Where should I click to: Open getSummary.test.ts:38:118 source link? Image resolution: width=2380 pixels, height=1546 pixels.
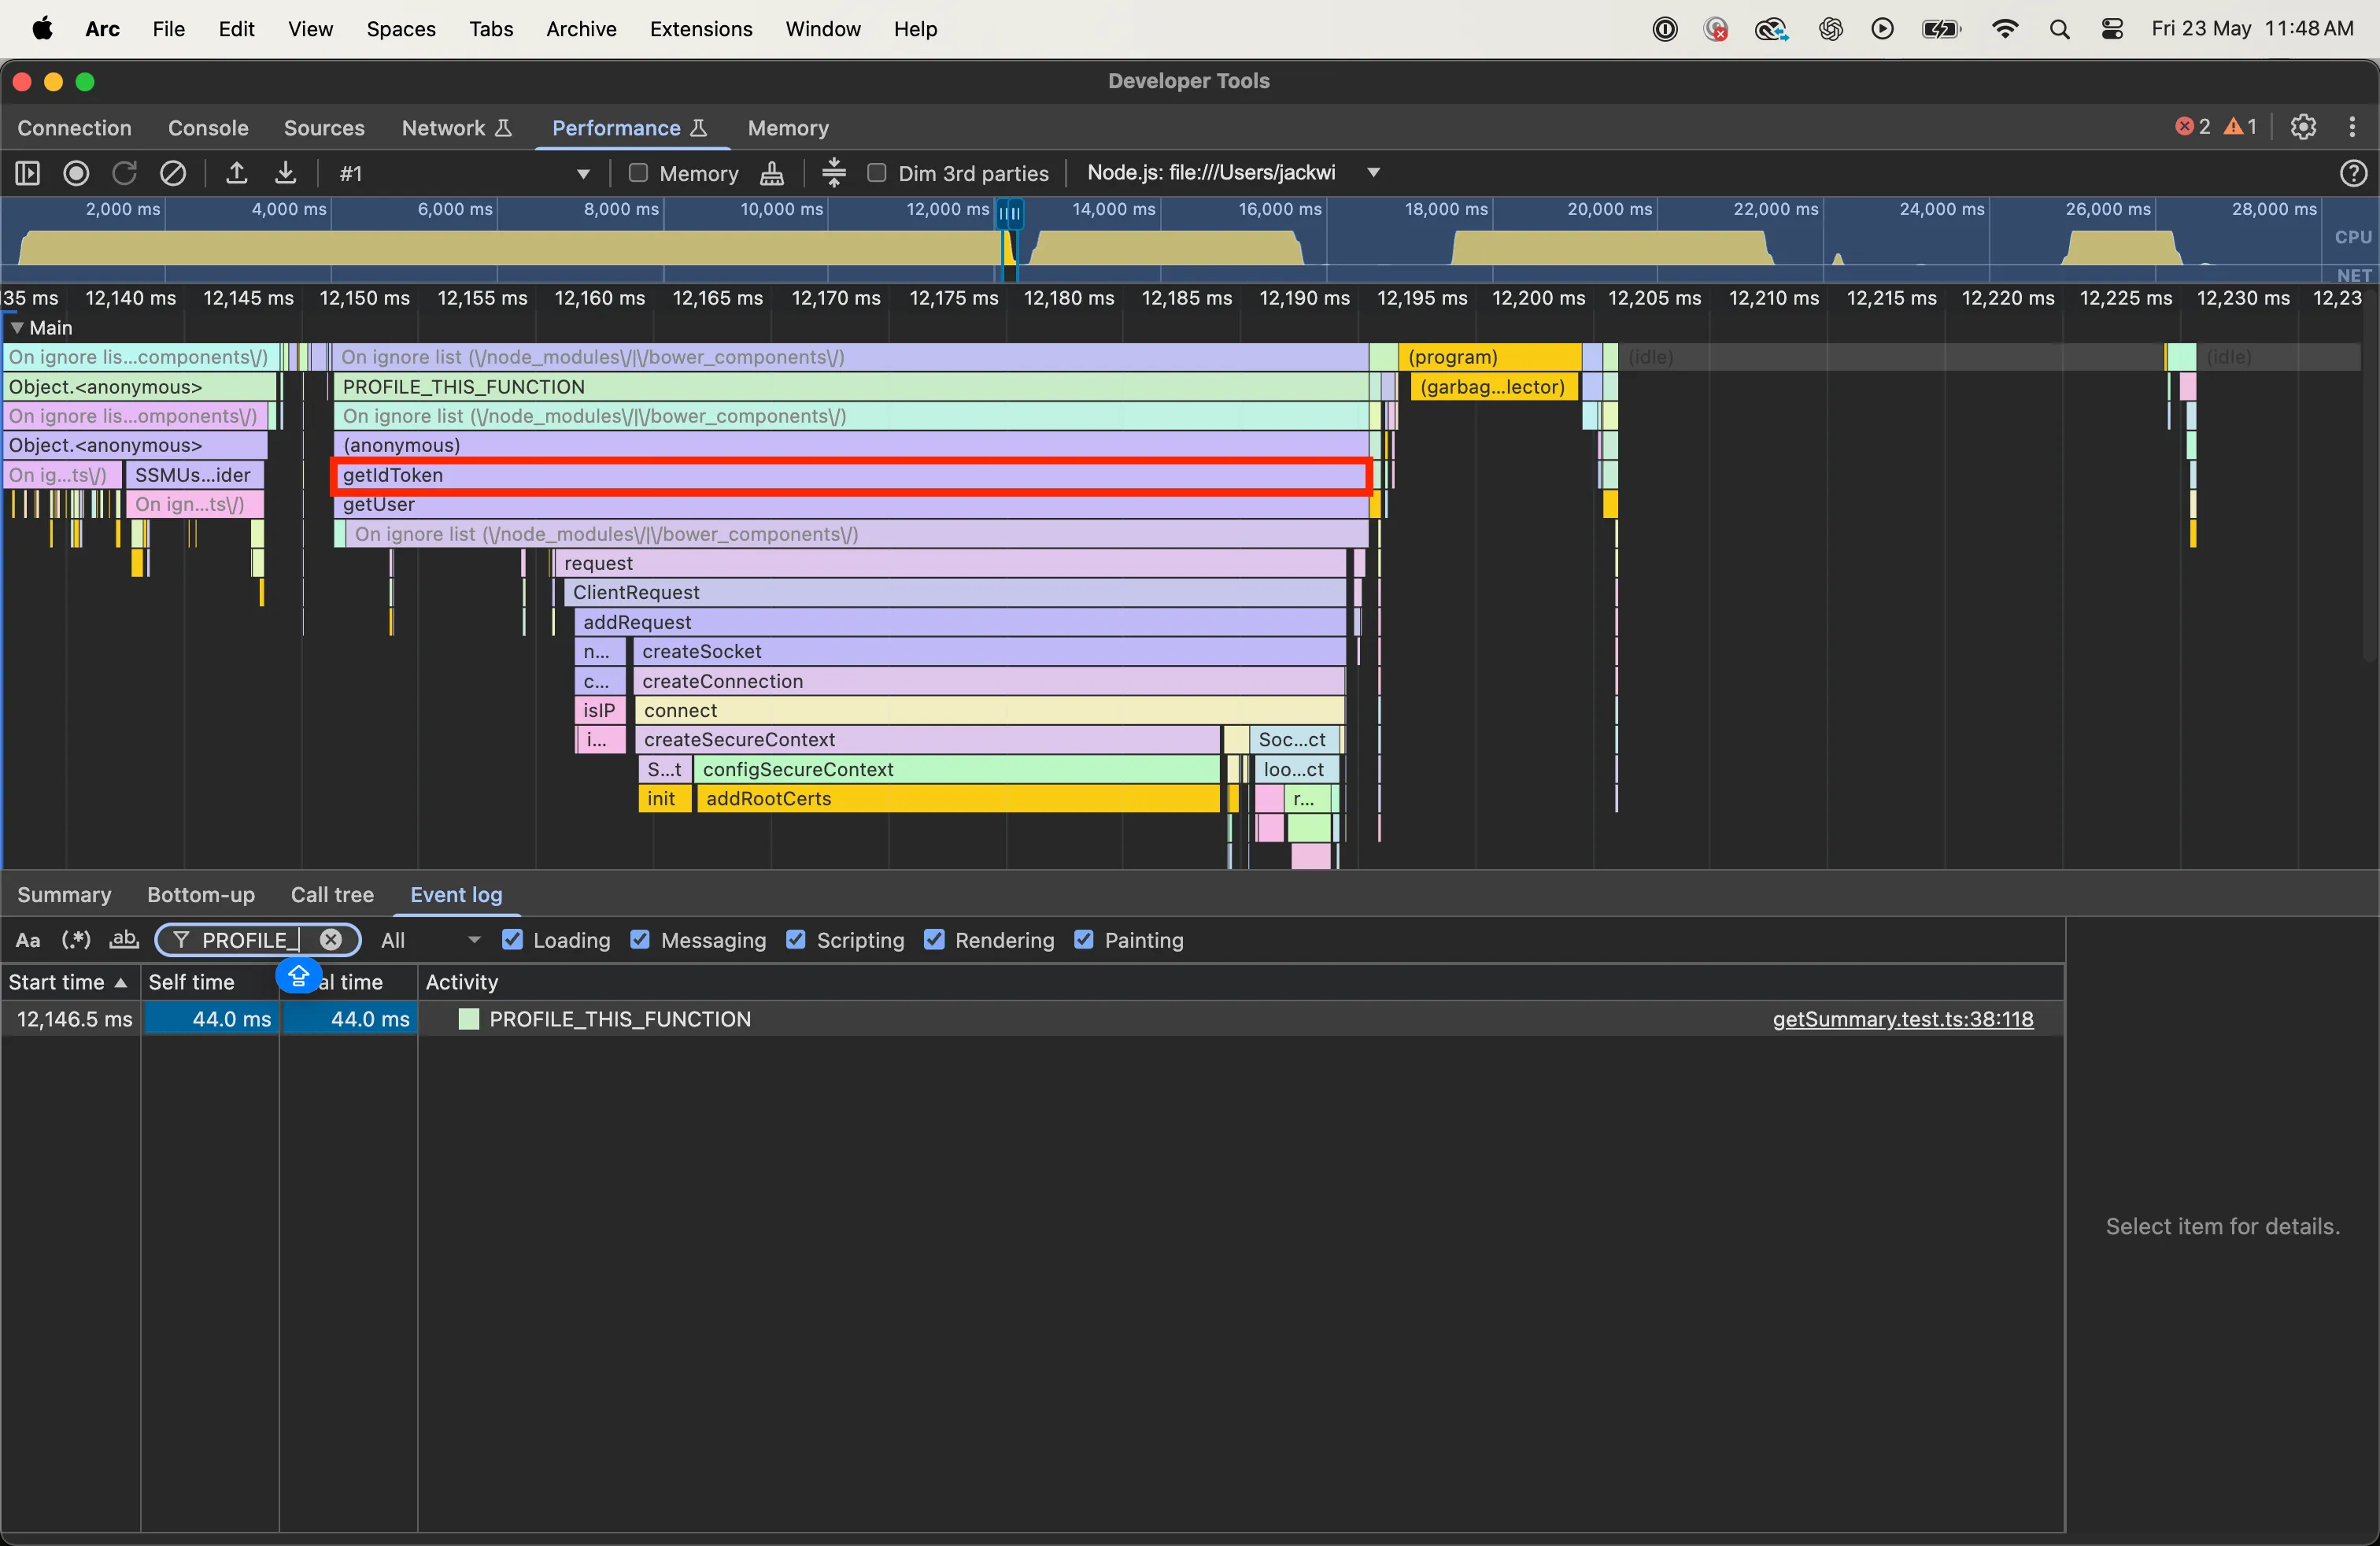(1902, 1019)
